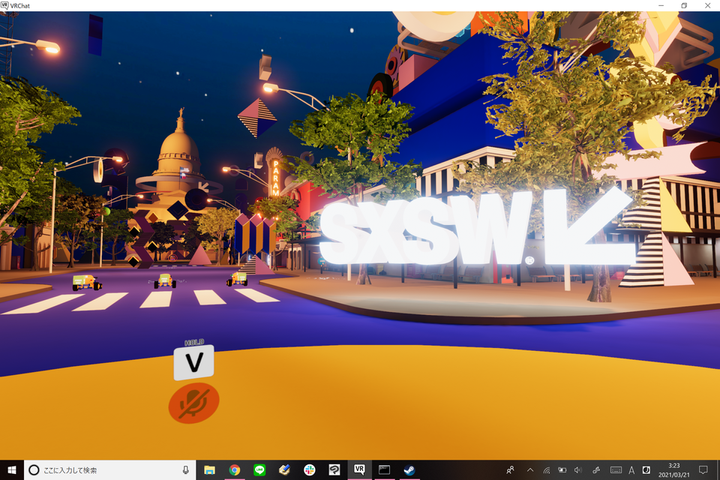Minimize the VRChat window
Image resolution: width=720 pixels, height=480 pixels.
click(x=661, y=6)
